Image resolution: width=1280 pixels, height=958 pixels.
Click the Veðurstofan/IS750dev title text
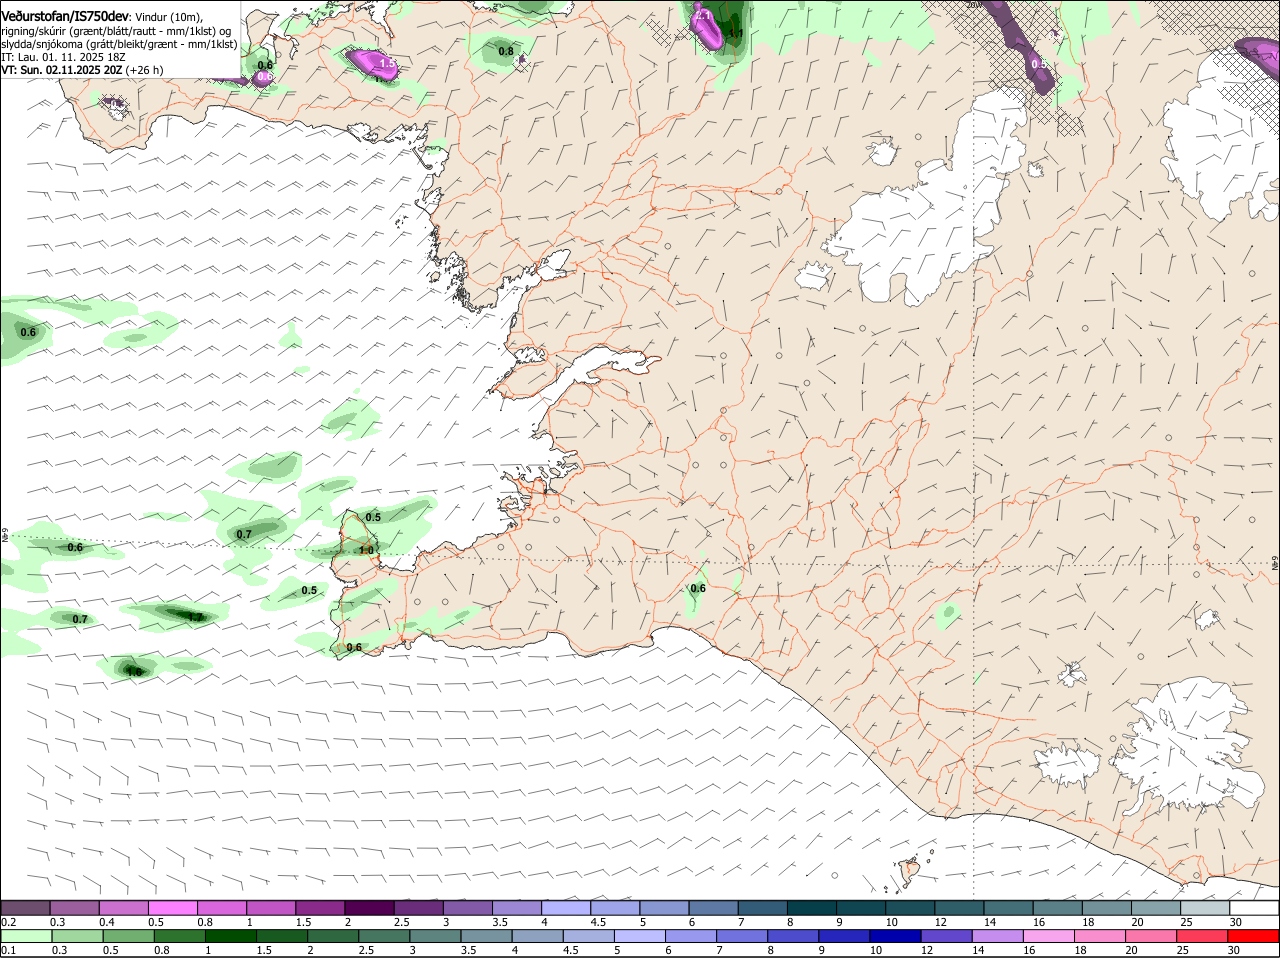coord(65,17)
